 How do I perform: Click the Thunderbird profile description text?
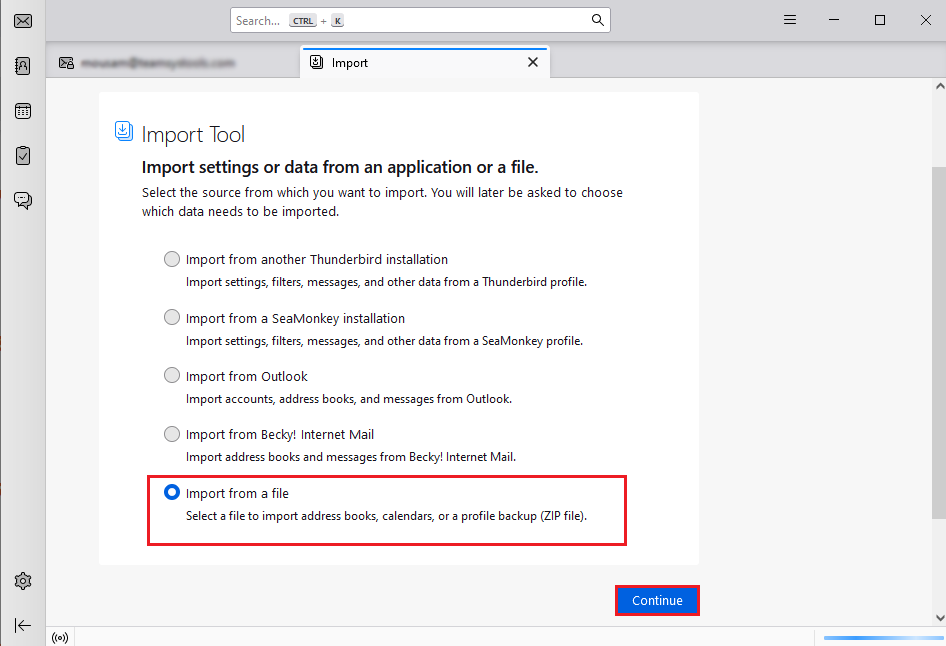coord(386,282)
